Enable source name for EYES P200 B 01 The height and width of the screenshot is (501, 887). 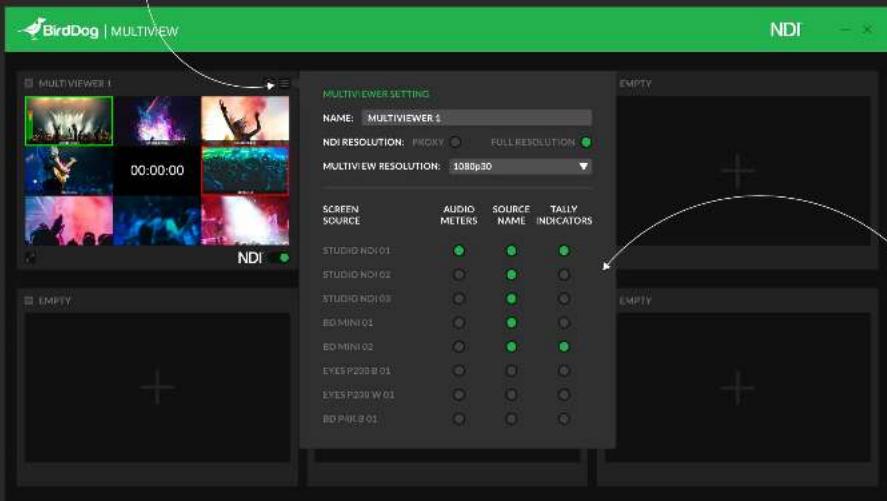click(511, 371)
